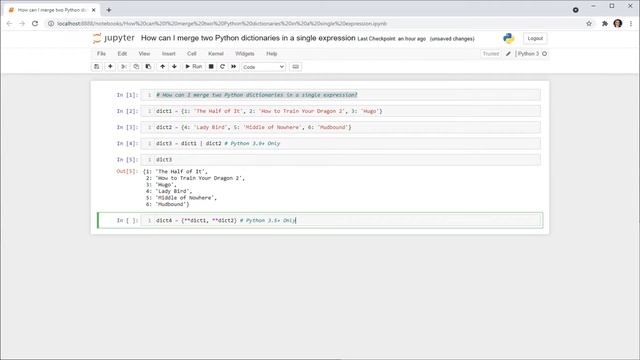Click 'Lady Bird' output line
This screenshot has height=360, width=640.
[173, 191]
